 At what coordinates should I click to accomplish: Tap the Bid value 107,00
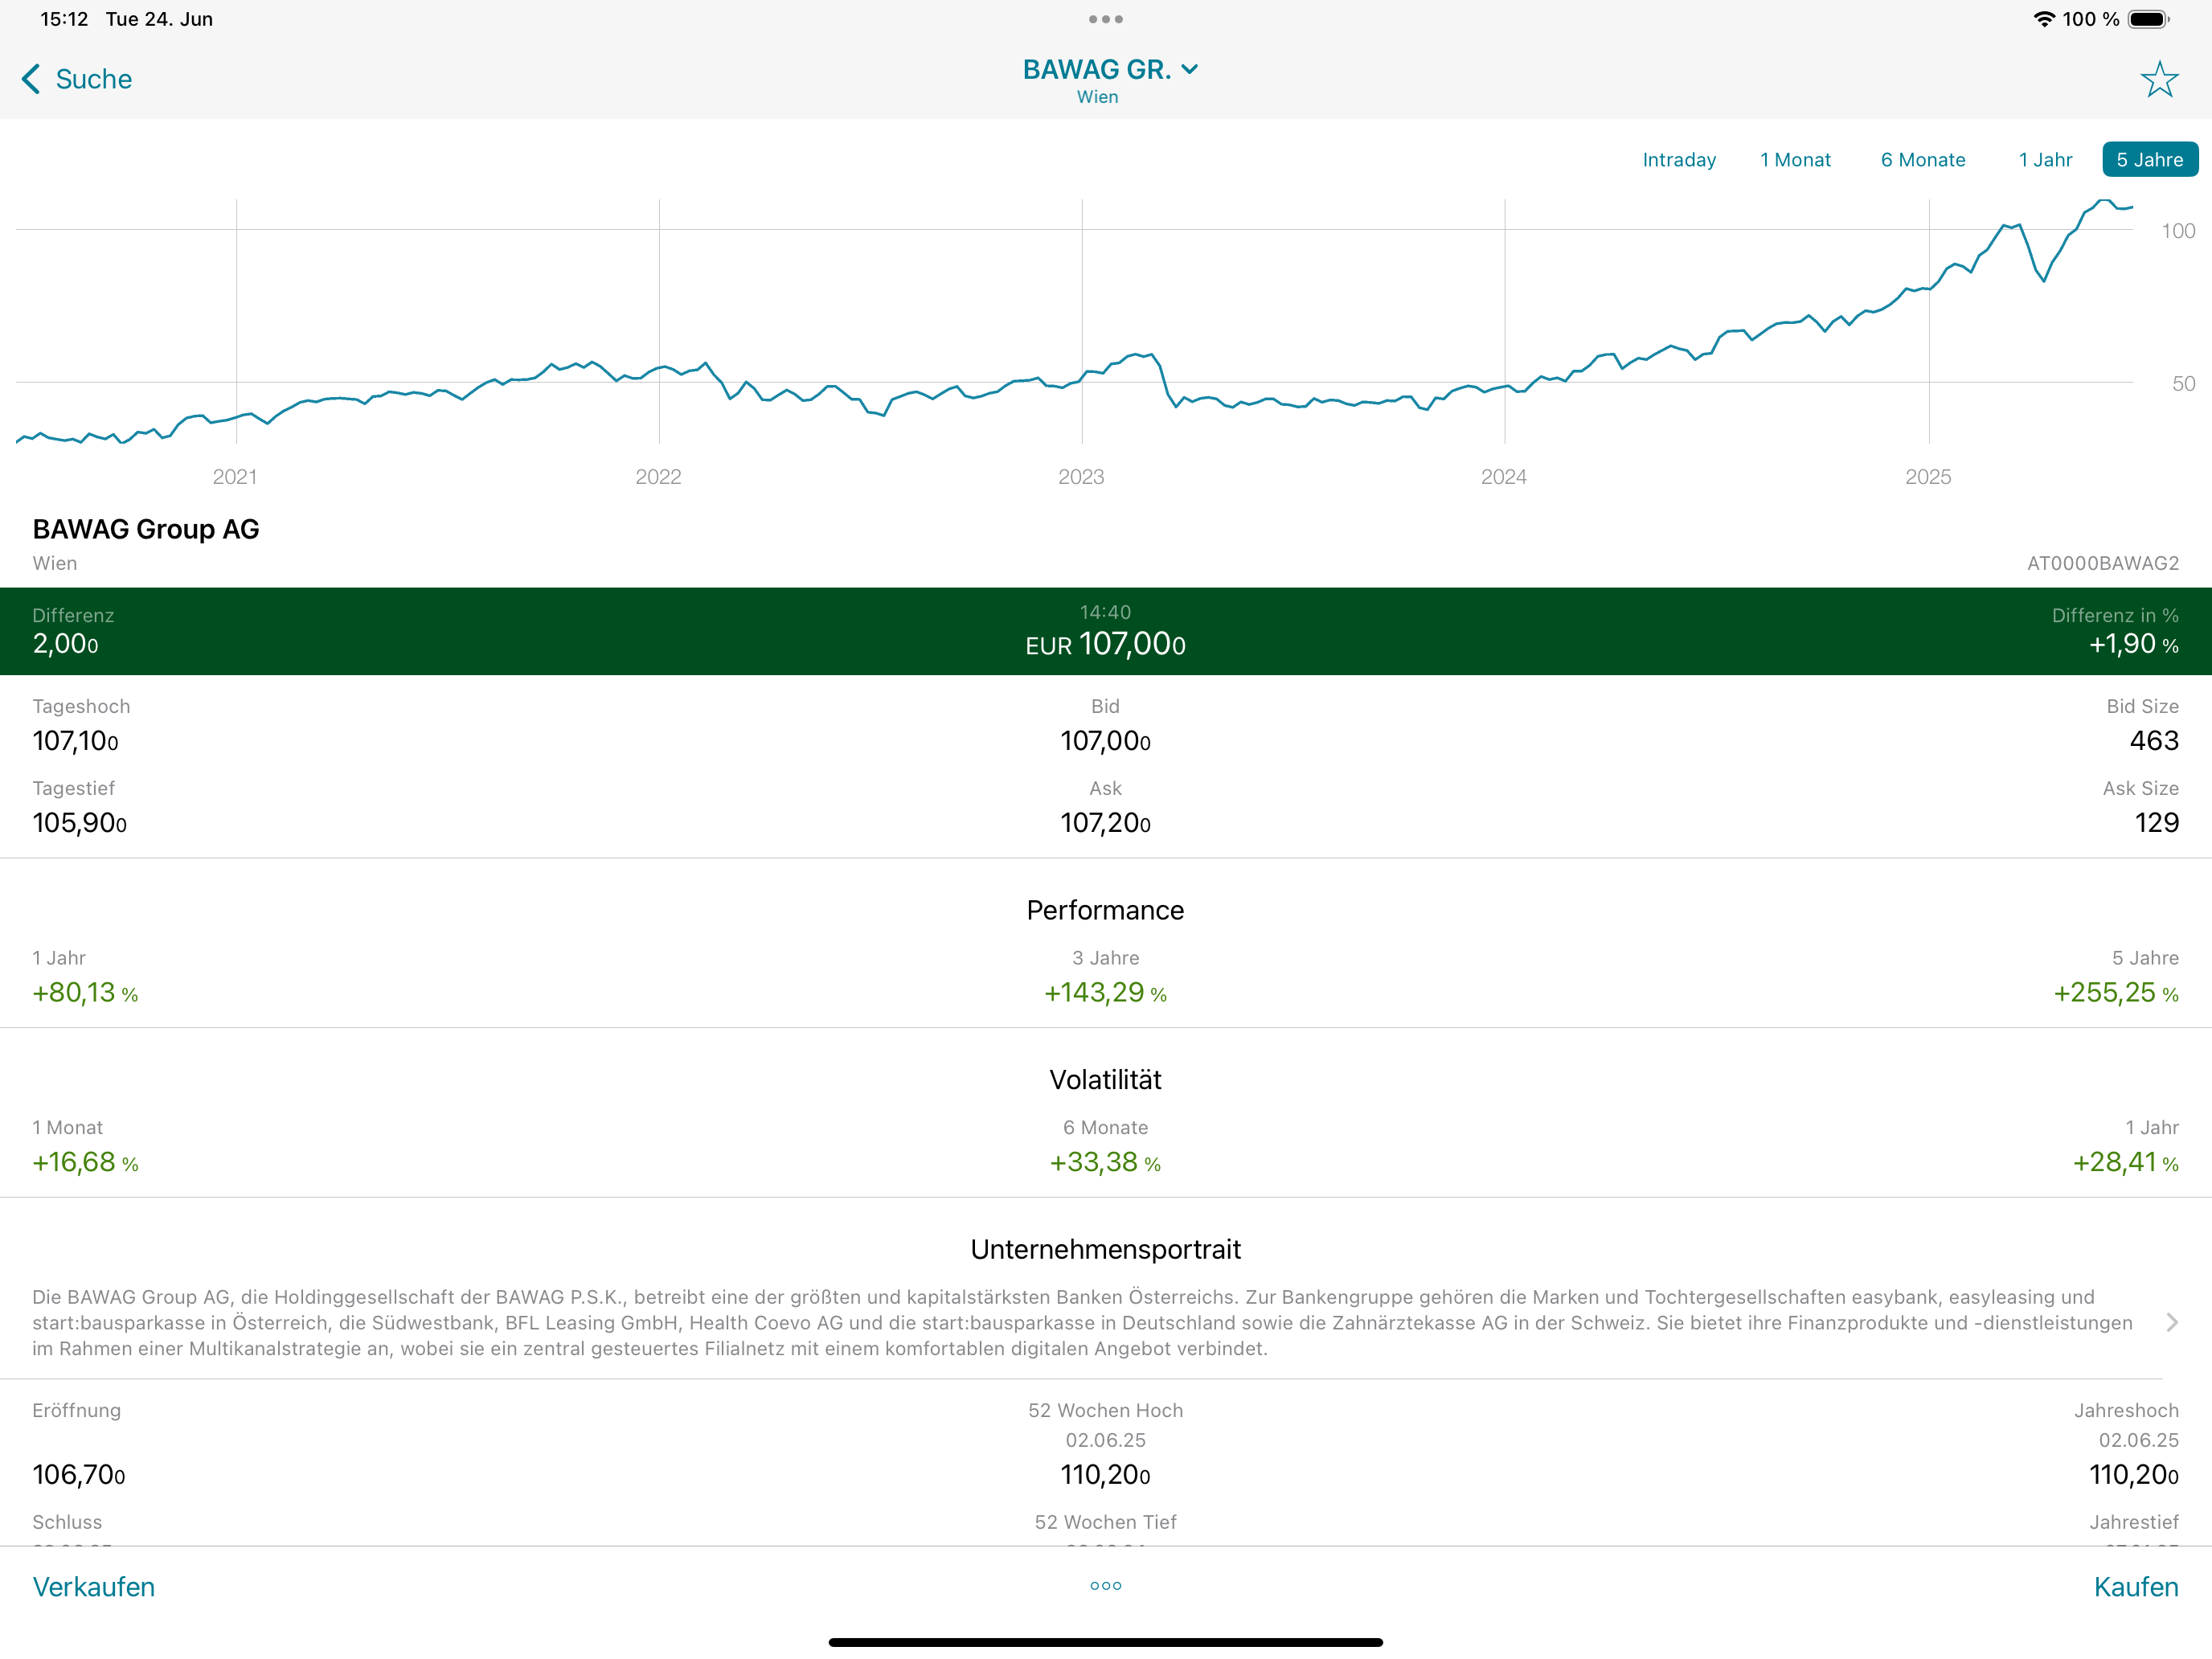tap(1105, 741)
